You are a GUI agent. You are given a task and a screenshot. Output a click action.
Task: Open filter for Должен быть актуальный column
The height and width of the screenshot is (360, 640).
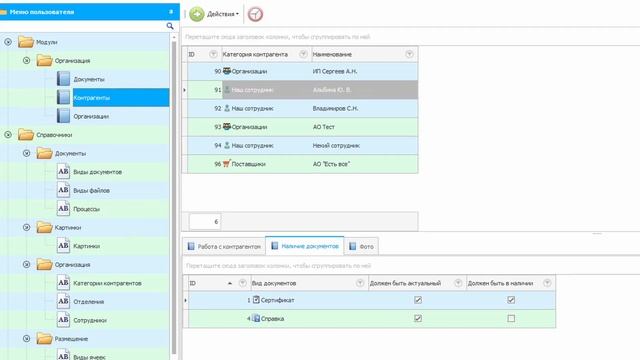point(458,283)
